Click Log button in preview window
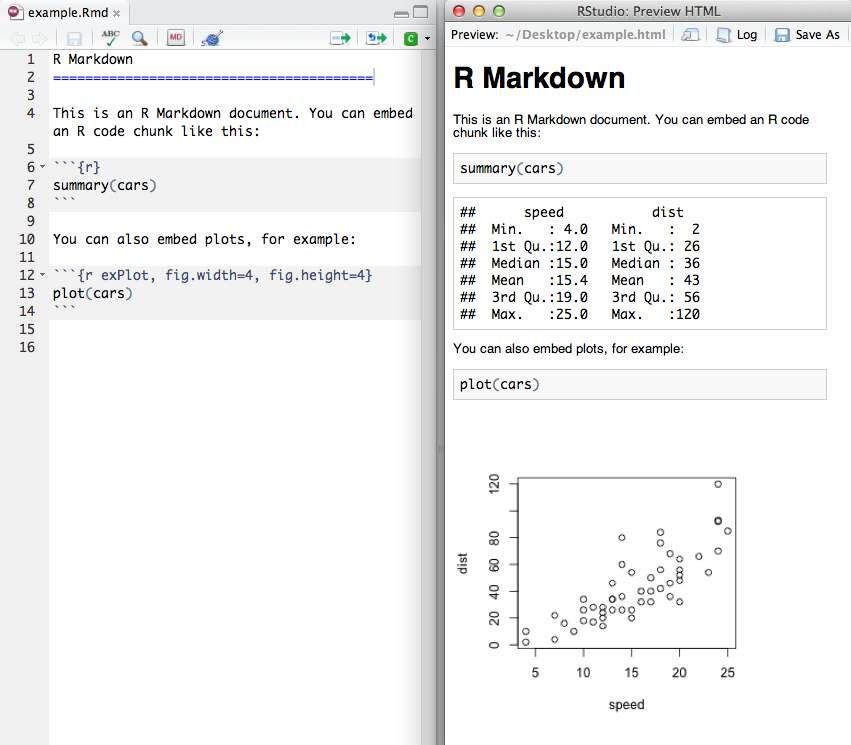 coord(737,35)
